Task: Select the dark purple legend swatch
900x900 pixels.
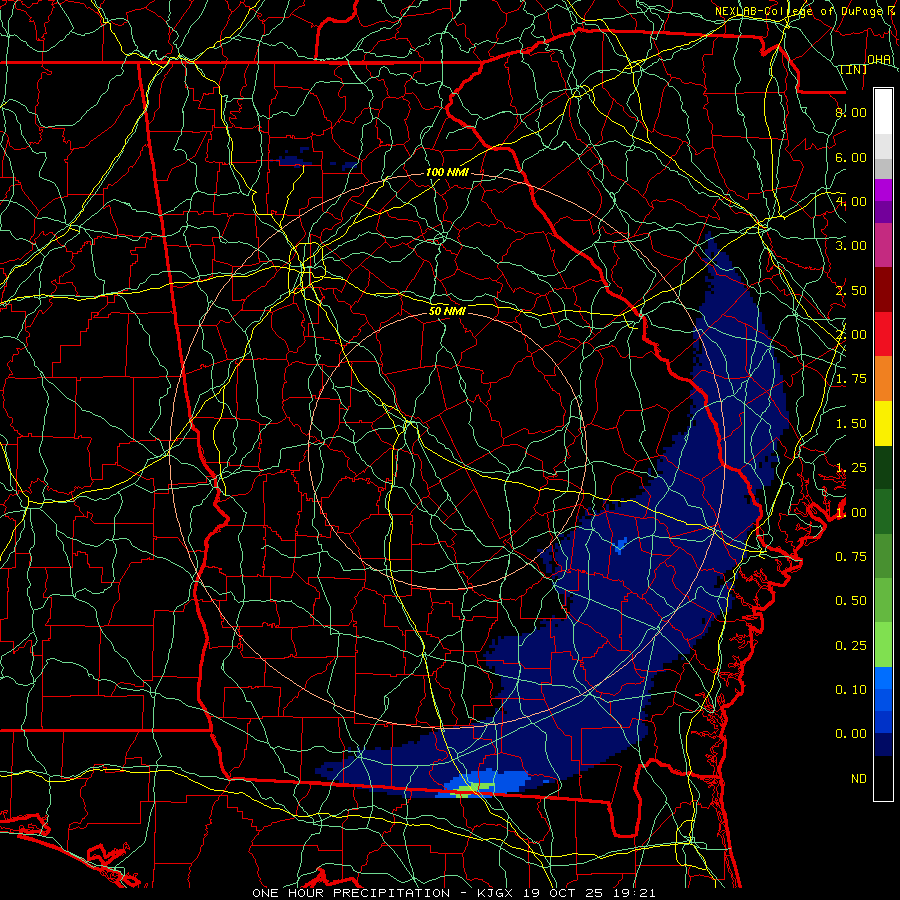Action: pos(883,212)
